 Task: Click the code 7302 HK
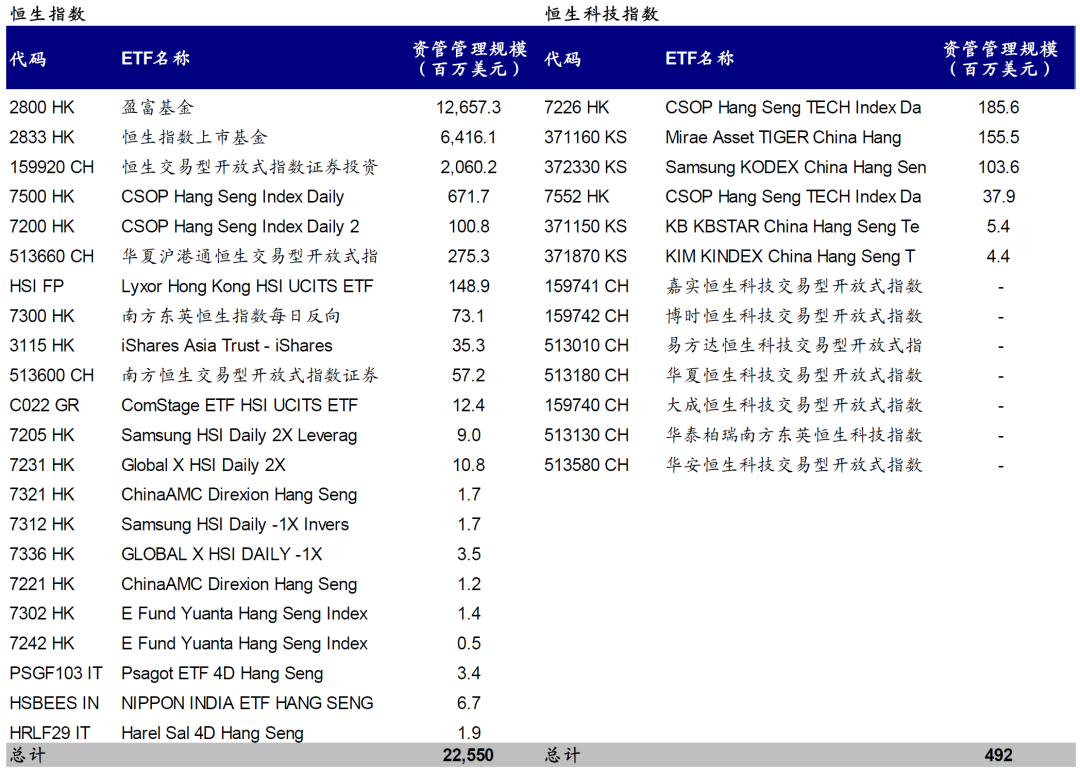pos(42,614)
